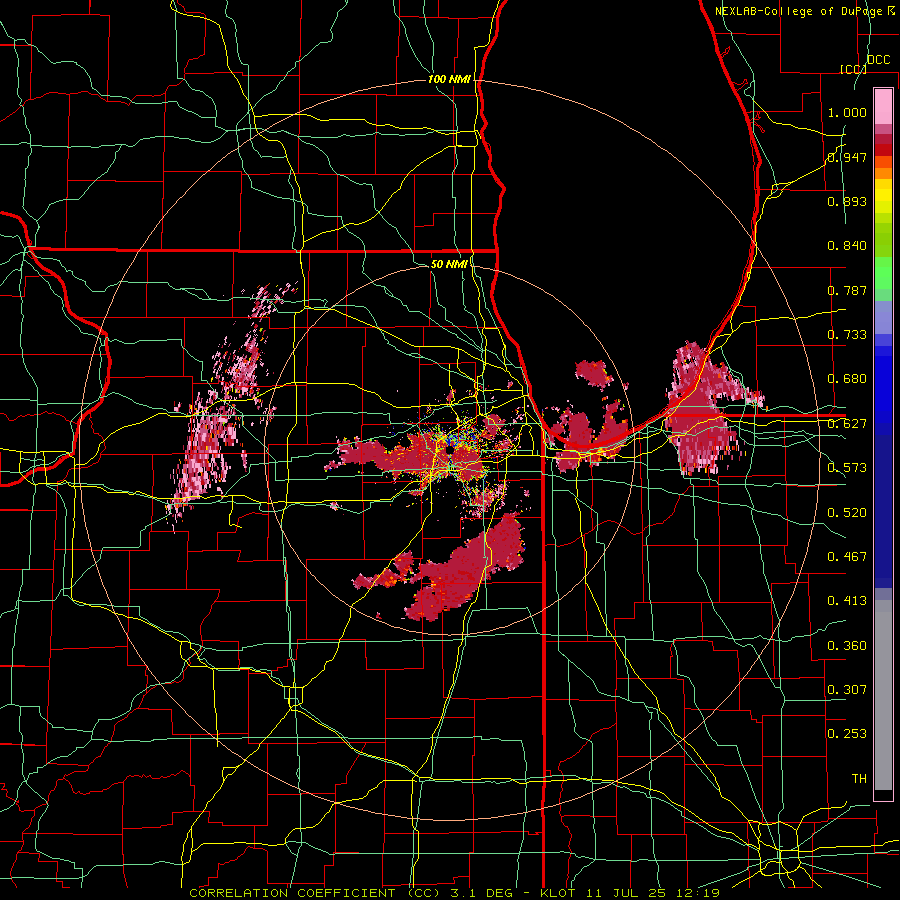Image resolution: width=900 pixels, height=900 pixels.
Task: Click the 0.413 scale value
Action: (x=847, y=601)
